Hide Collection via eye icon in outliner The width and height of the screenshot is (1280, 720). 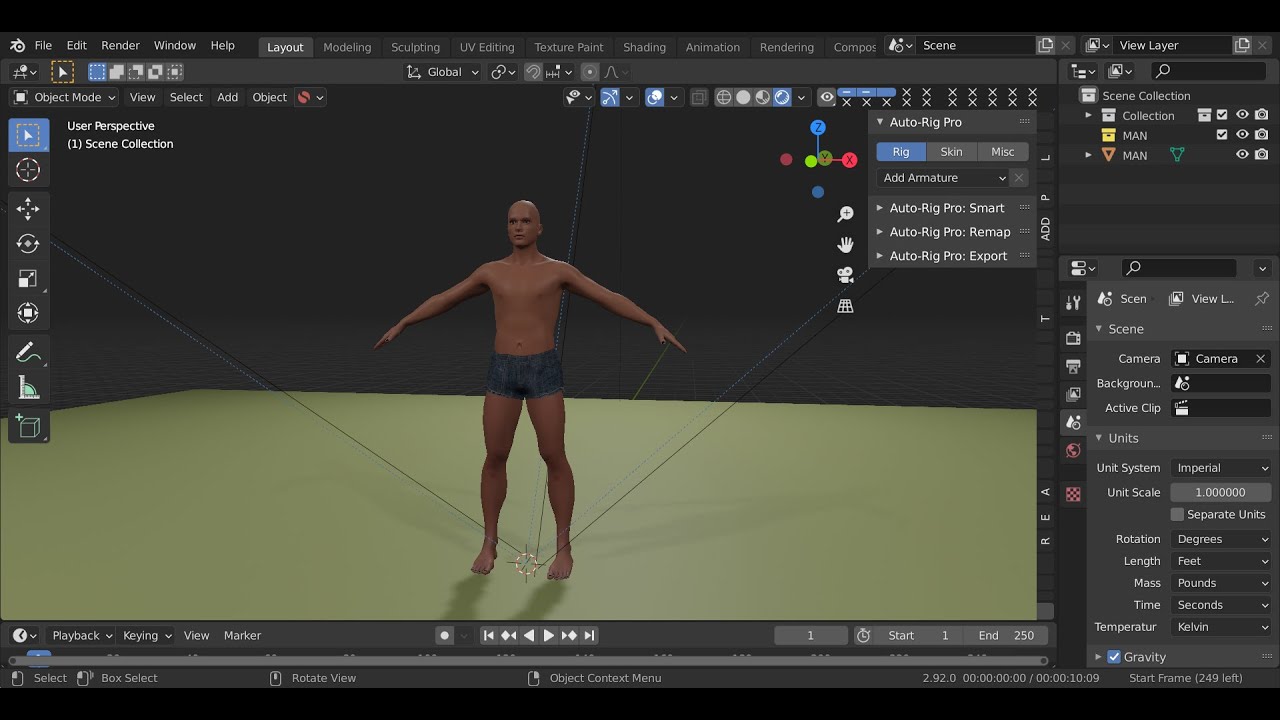1242,116
